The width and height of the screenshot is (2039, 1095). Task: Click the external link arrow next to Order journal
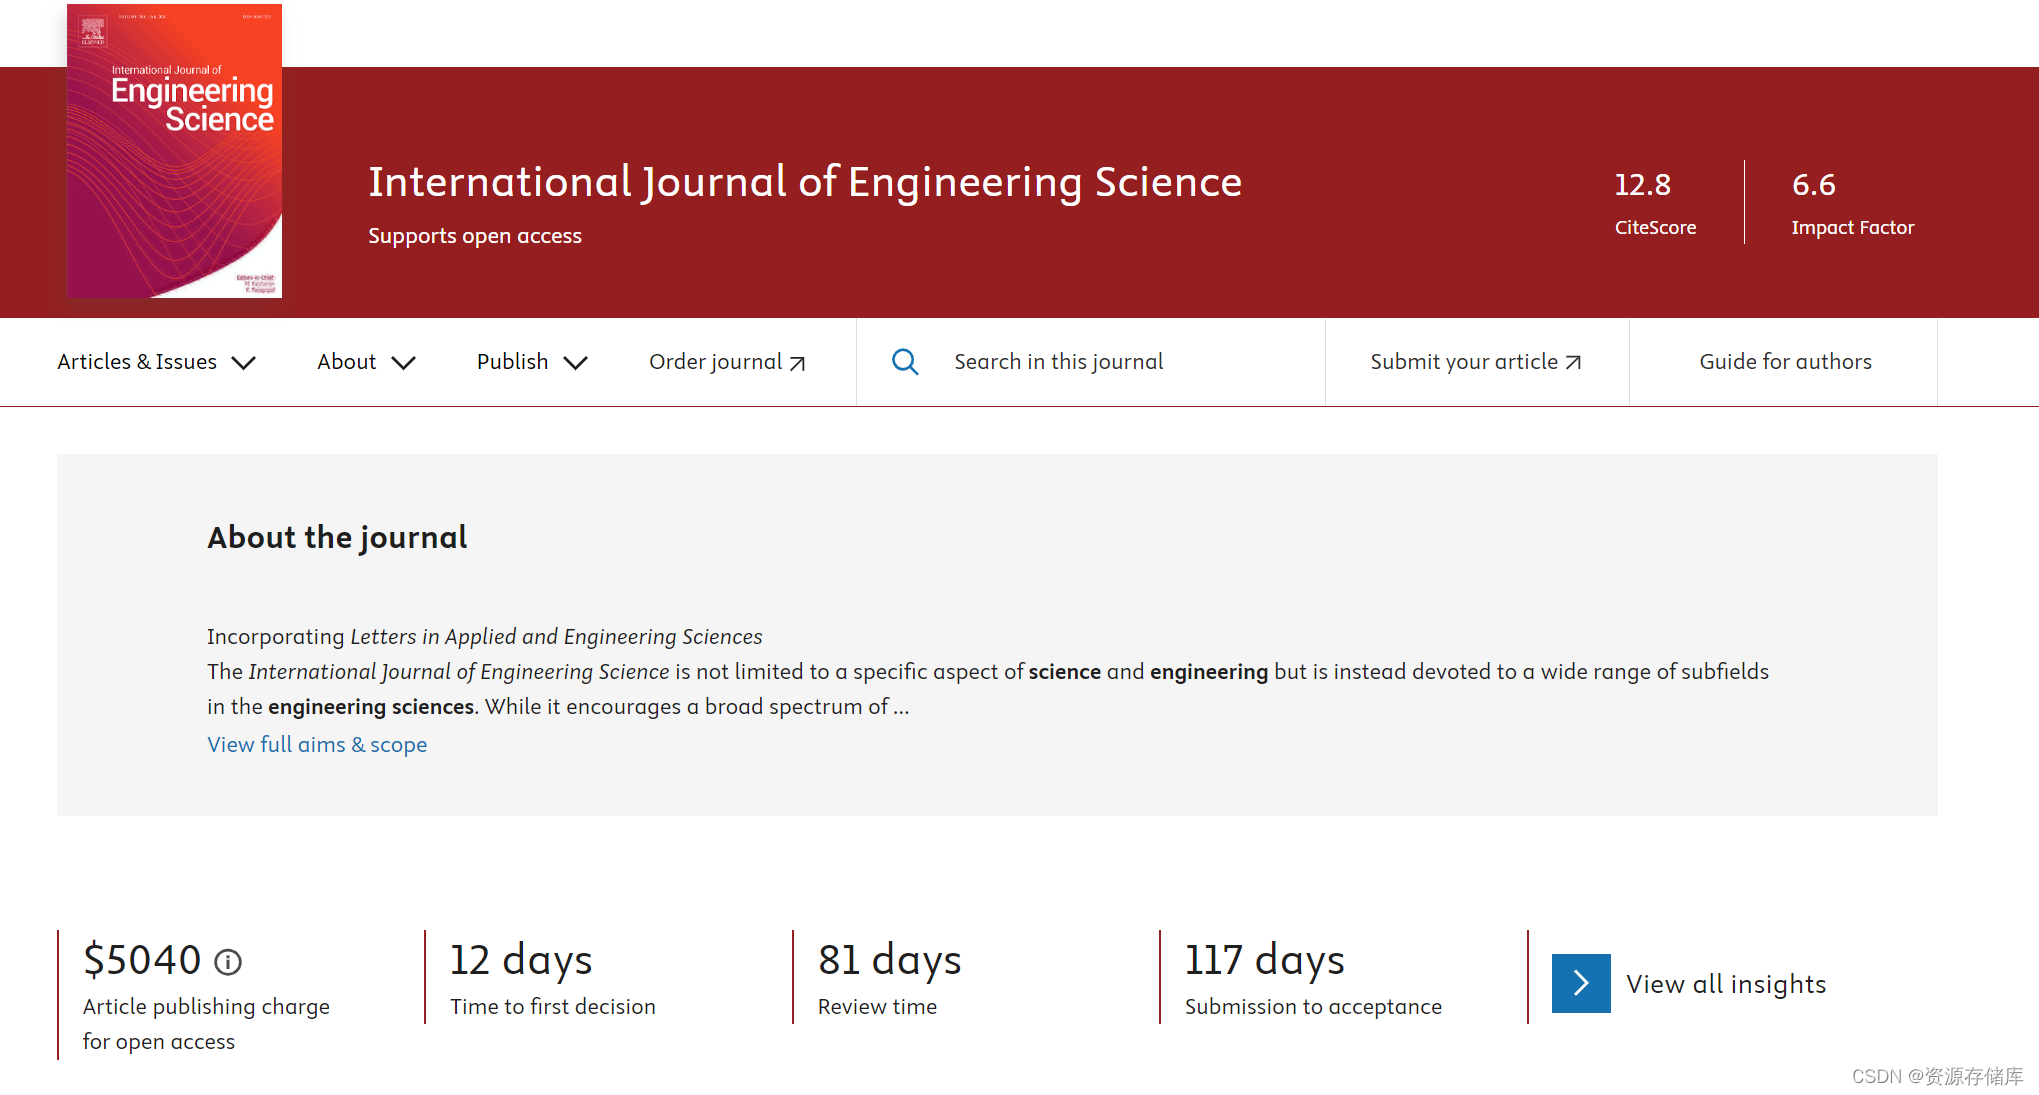click(x=796, y=362)
